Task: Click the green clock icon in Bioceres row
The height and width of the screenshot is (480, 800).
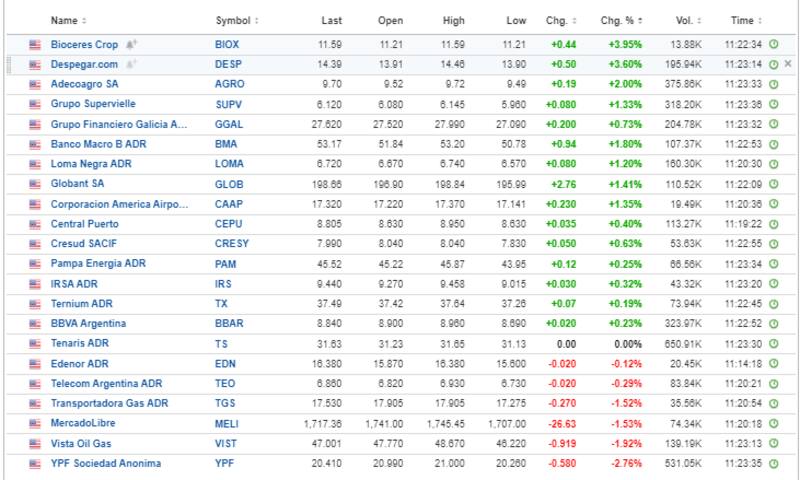Action: [773, 45]
